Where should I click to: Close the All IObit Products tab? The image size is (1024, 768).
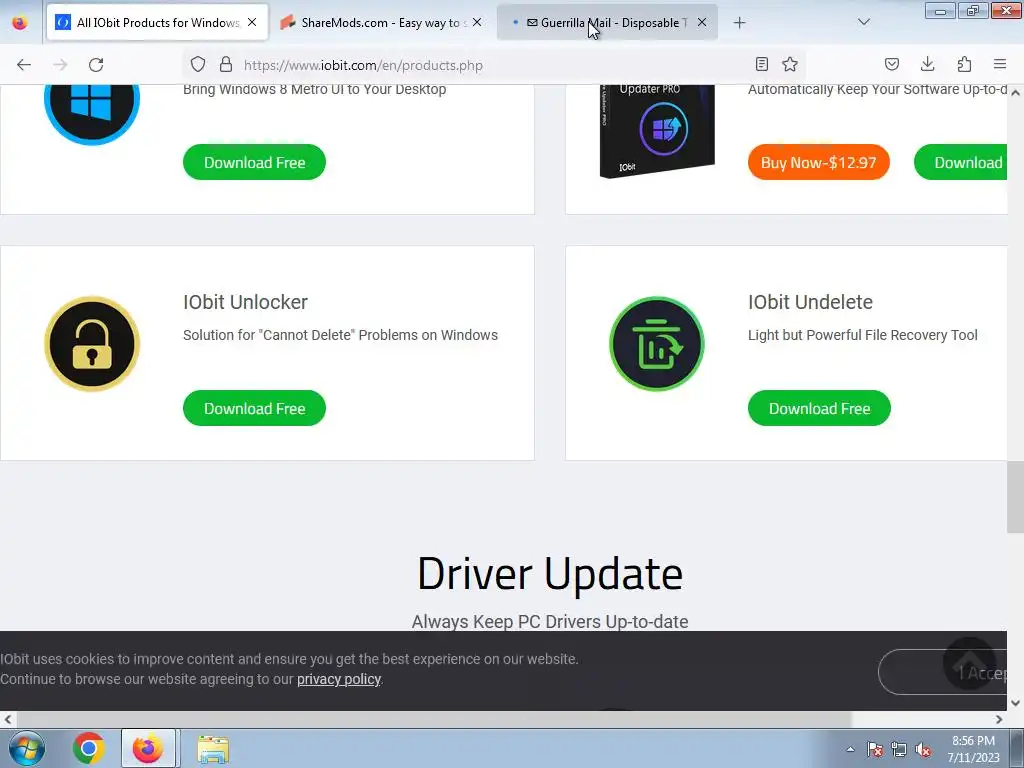(252, 22)
